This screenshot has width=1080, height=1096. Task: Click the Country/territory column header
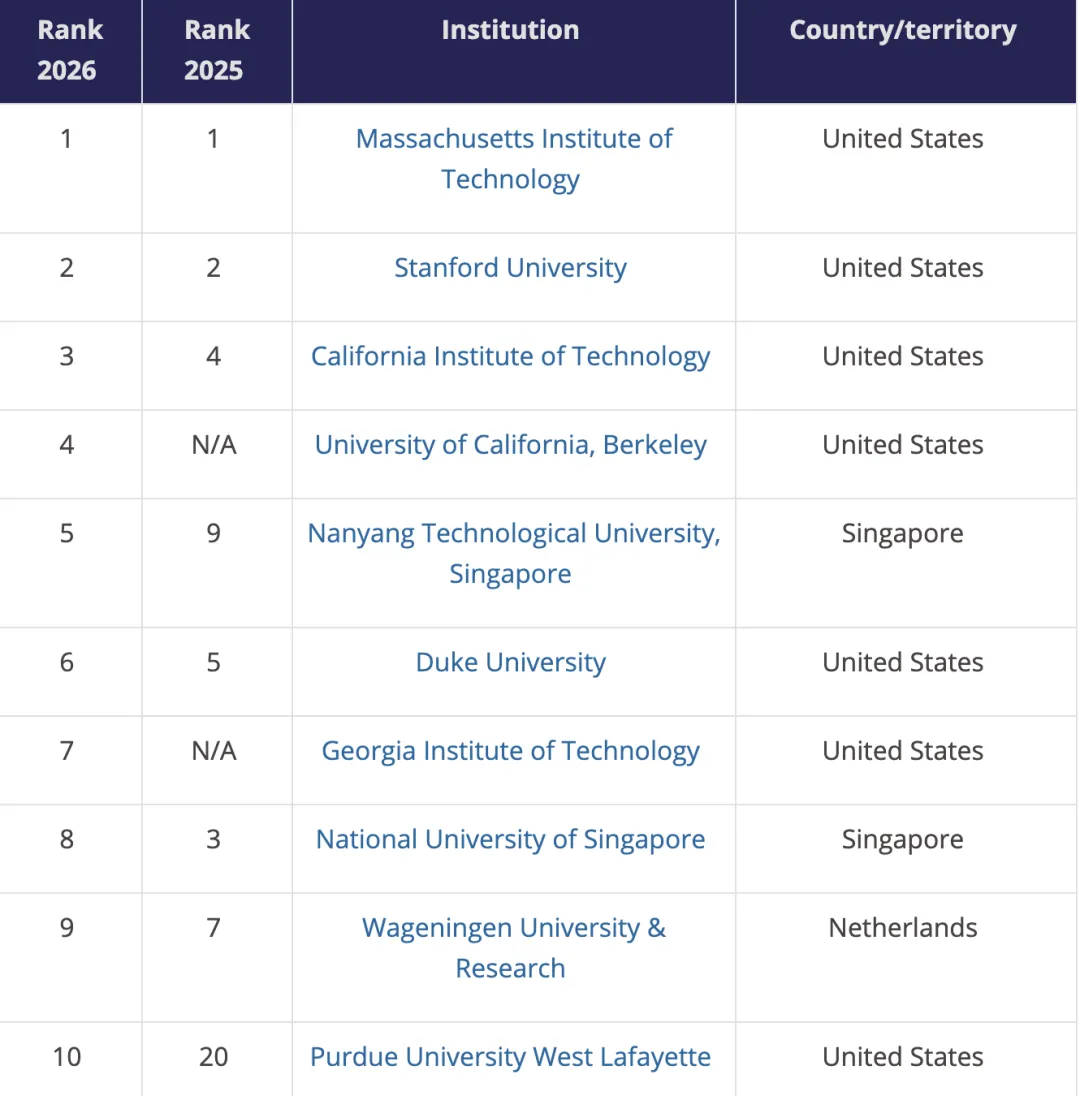pyautogui.click(x=903, y=30)
